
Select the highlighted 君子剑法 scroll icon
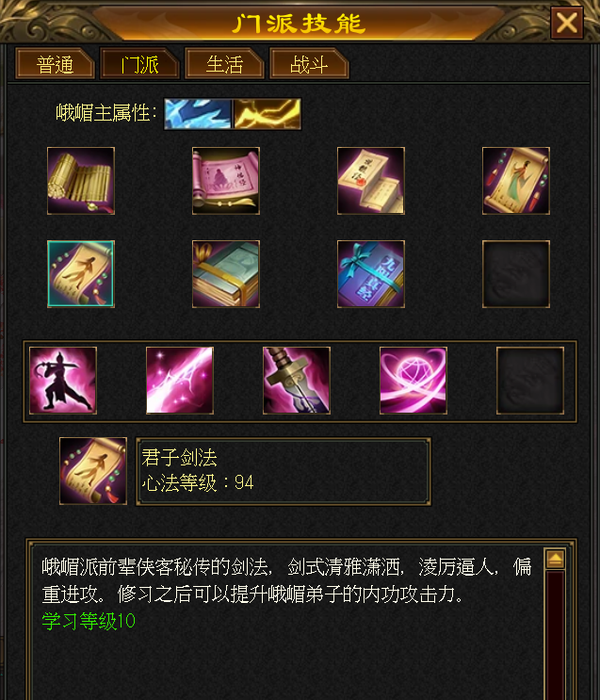coord(81,274)
